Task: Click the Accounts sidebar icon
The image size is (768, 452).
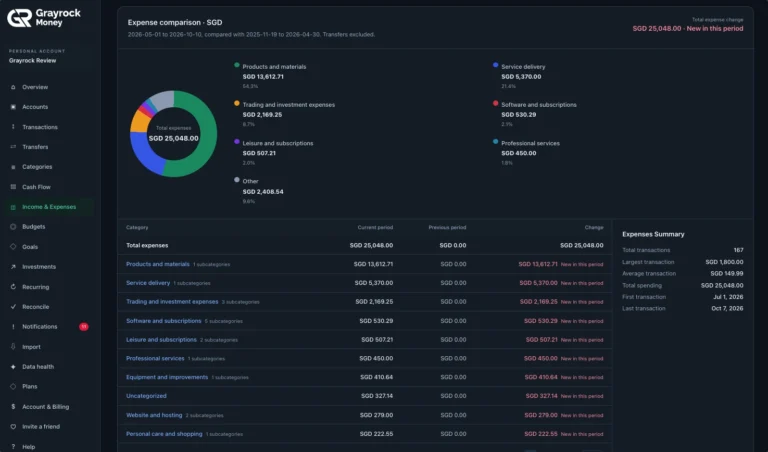Action: tap(13, 107)
